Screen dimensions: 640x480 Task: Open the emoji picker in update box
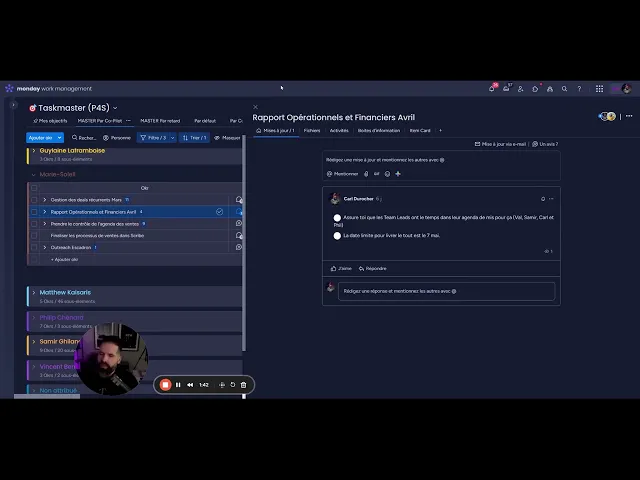click(x=387, y=174)
